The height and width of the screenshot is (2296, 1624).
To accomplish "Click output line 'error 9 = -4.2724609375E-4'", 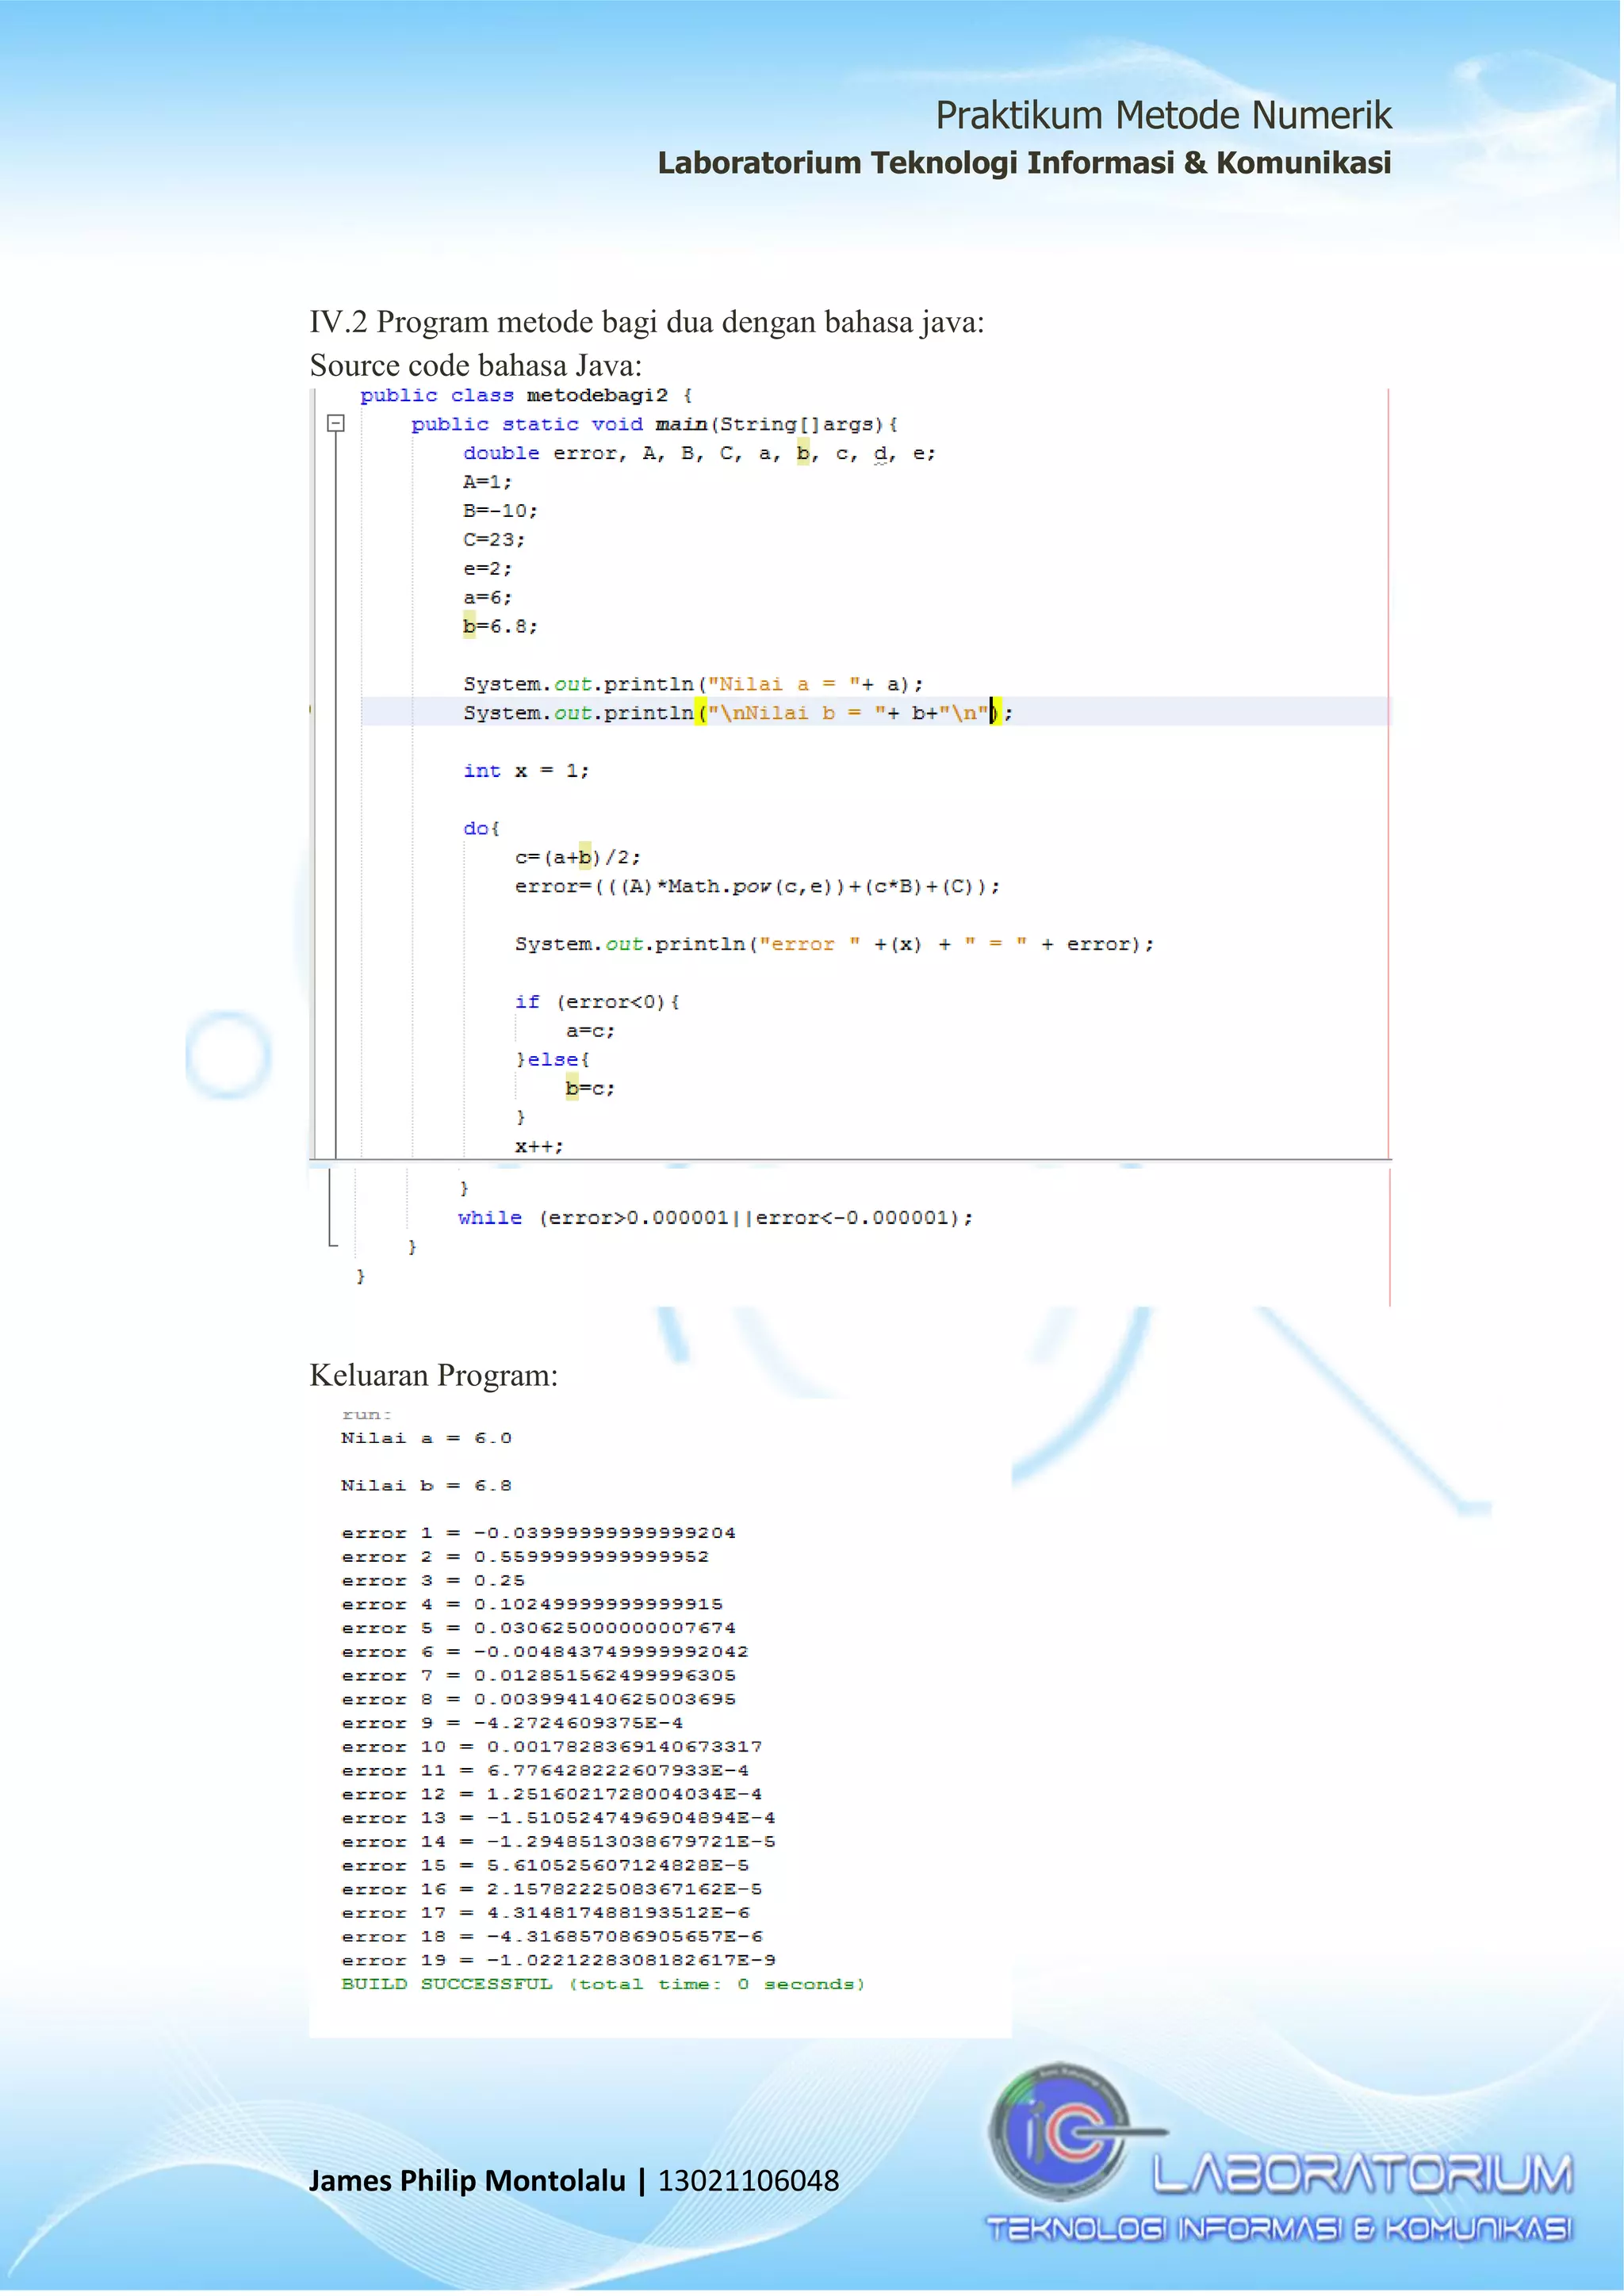I will (x=512, y=1724).
